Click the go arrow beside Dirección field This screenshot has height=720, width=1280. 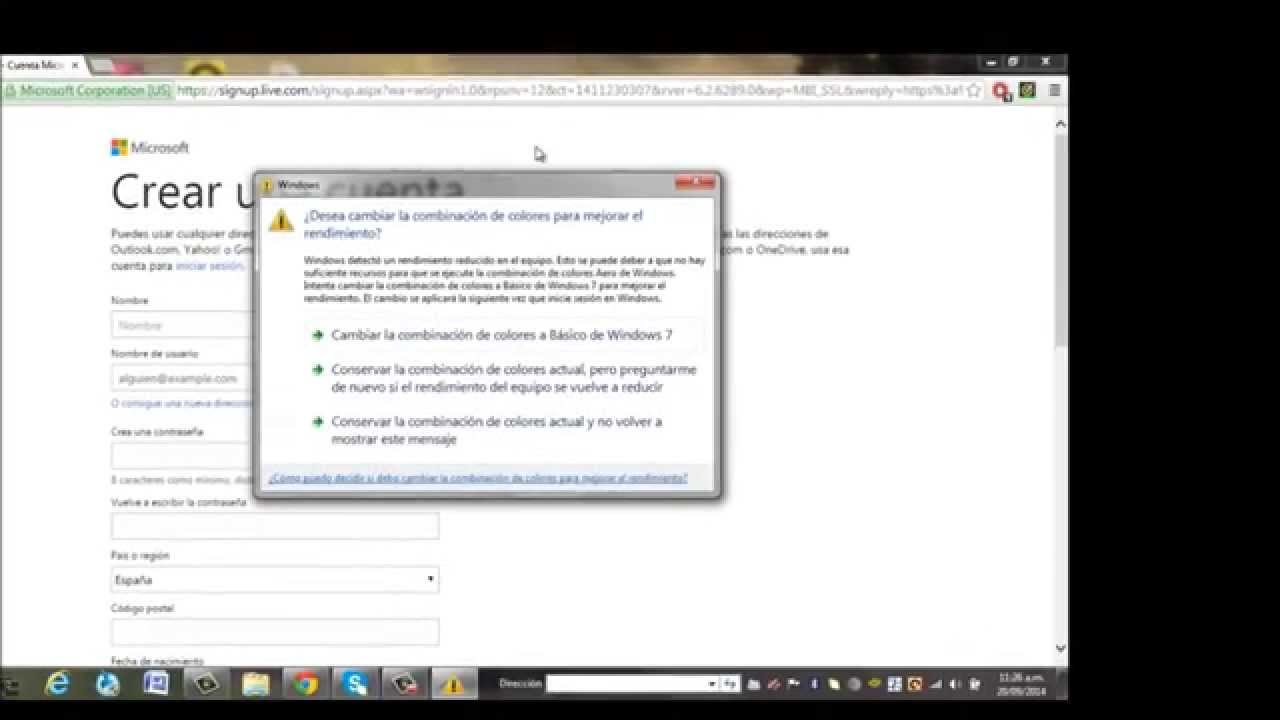pyautogui.click(x=730, y=684)
